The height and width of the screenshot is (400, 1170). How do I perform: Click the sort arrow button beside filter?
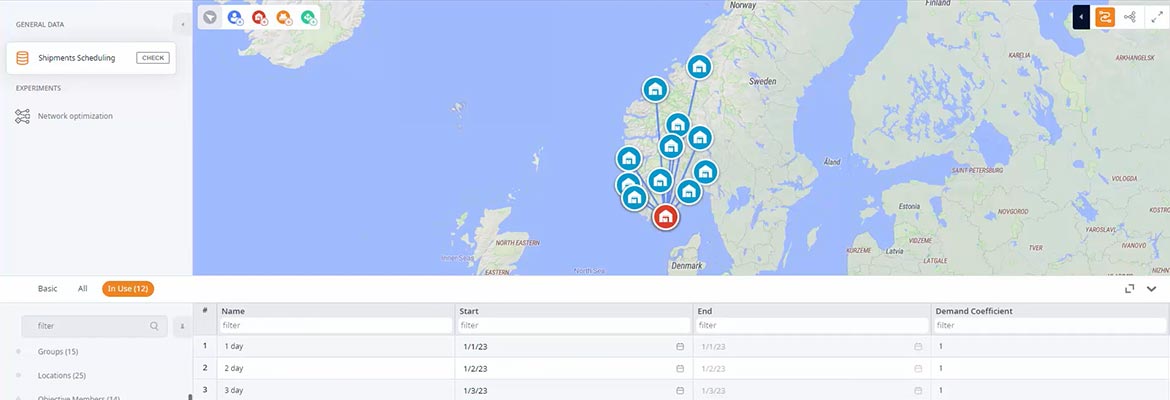pos(182,326)
